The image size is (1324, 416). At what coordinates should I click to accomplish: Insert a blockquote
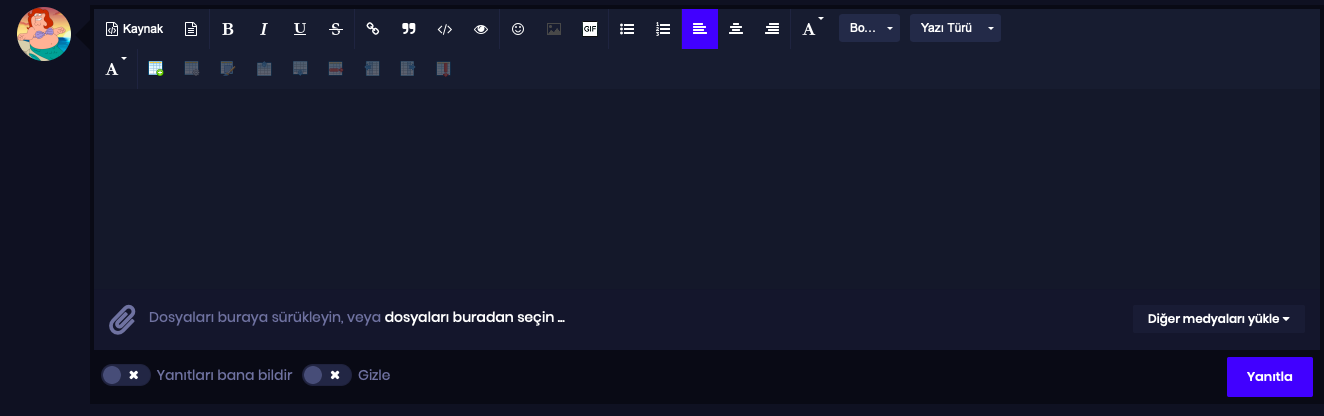pos(409,29)
